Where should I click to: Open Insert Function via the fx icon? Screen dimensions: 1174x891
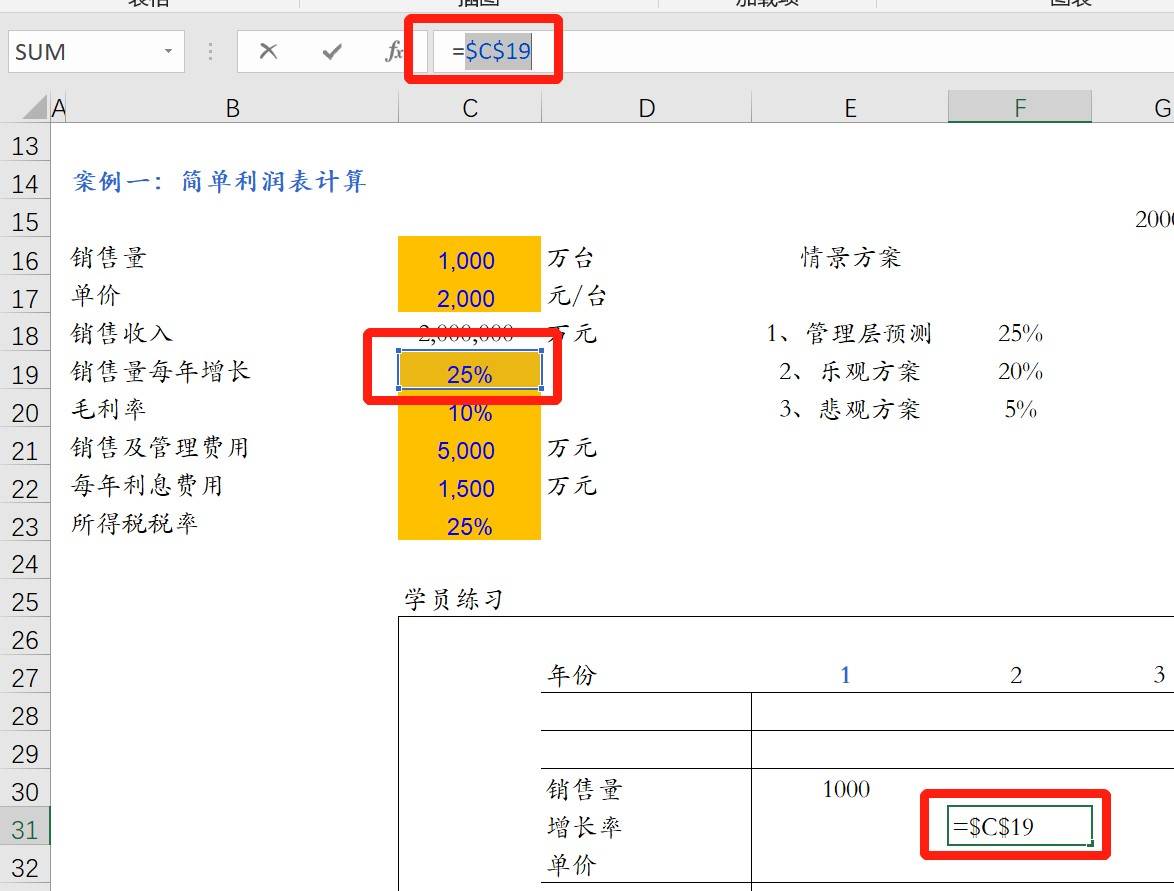(x=394, y=51)
